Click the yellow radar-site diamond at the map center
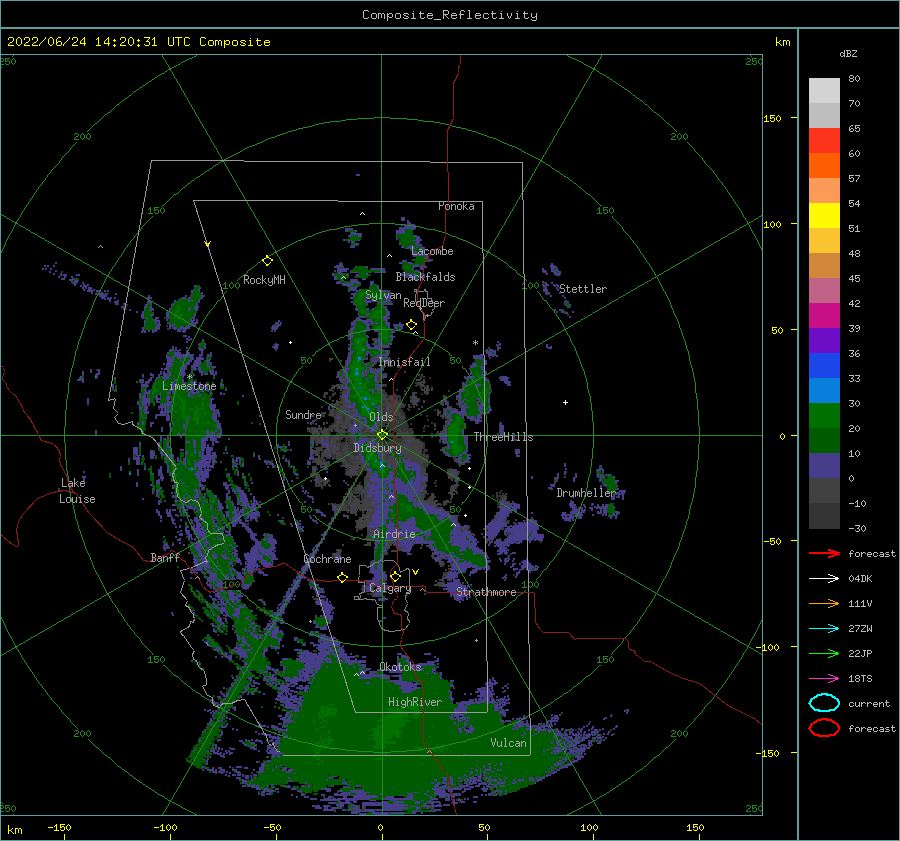 [382, 435]
